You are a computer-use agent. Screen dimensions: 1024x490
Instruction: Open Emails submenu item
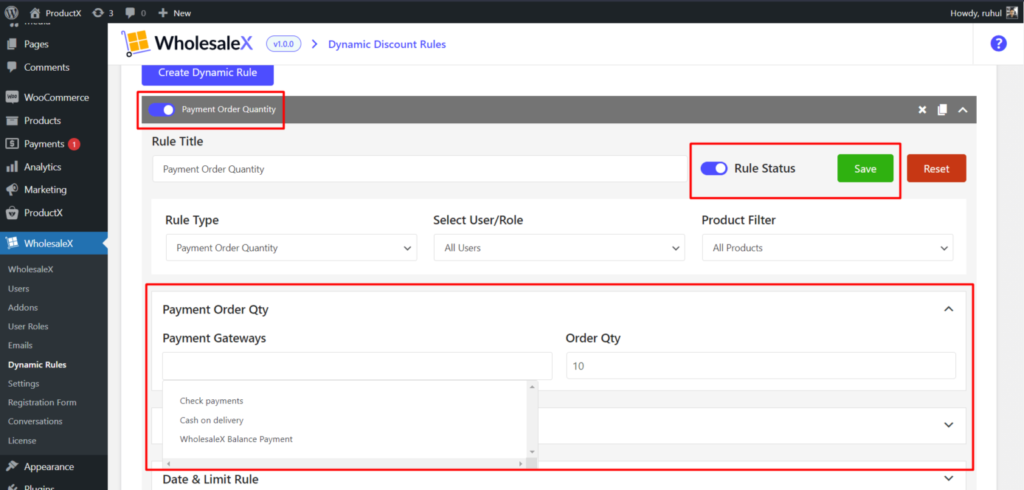point(20,345)
